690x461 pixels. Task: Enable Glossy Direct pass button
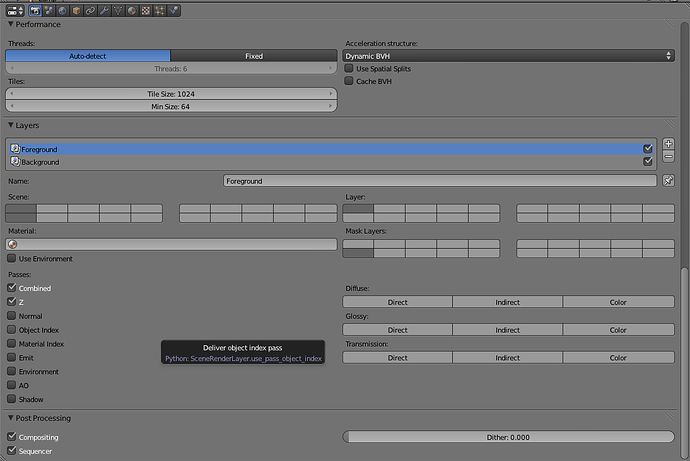pos(397,330)
